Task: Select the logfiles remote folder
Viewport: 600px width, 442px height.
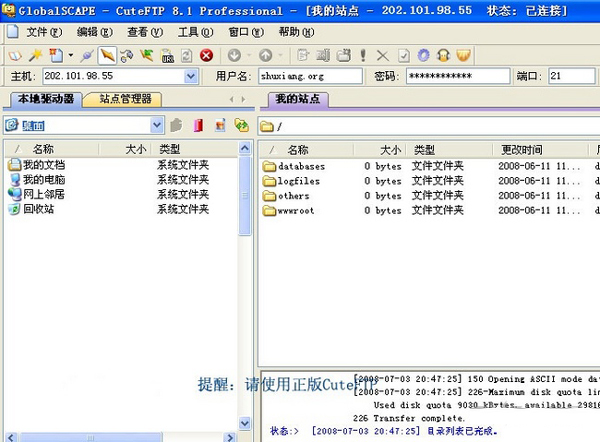Action: pos(291,181)
